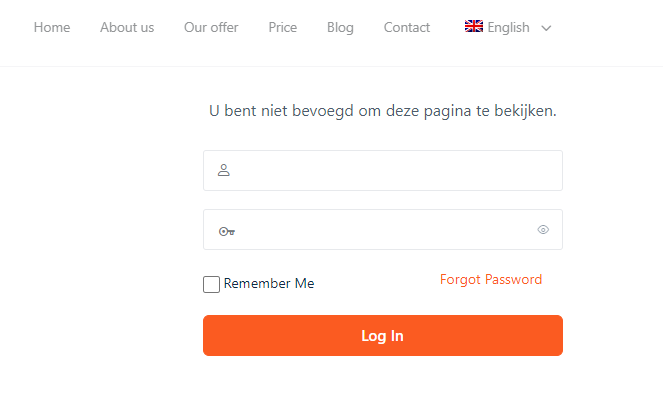This screenshot has width=663, height=401.
Task: Click the UK flag icon
Action: [474, 27]
